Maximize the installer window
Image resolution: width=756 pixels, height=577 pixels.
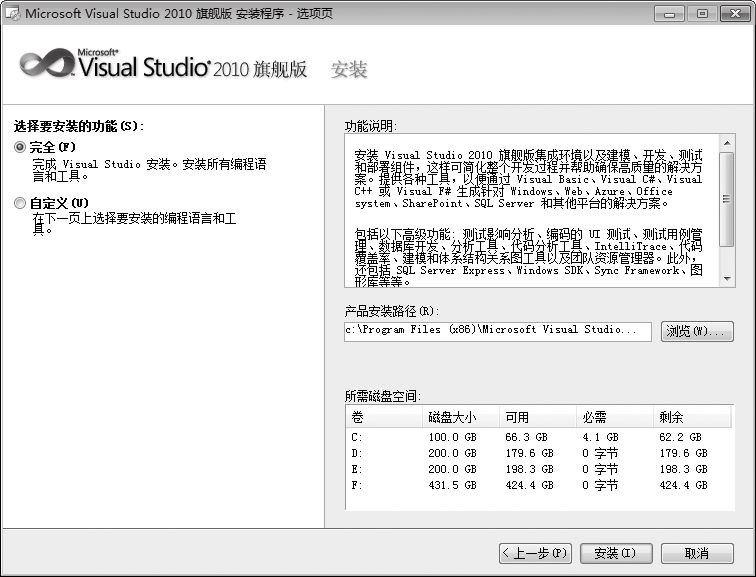pos(702,13)
